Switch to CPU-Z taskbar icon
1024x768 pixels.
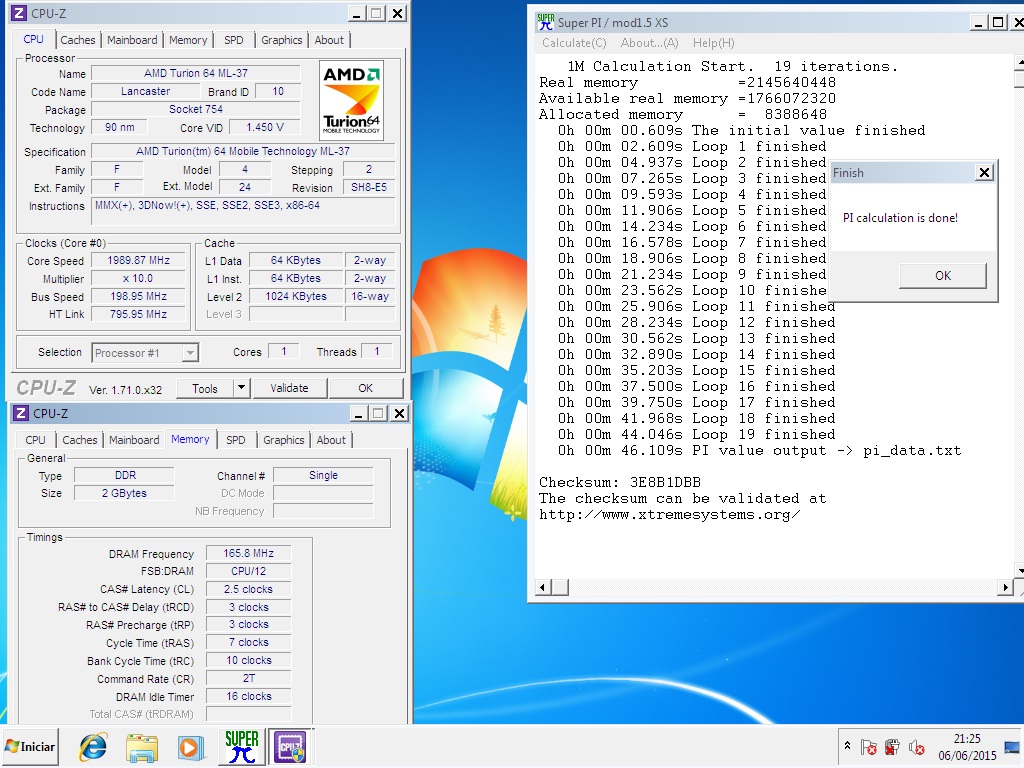click(289, 746)
